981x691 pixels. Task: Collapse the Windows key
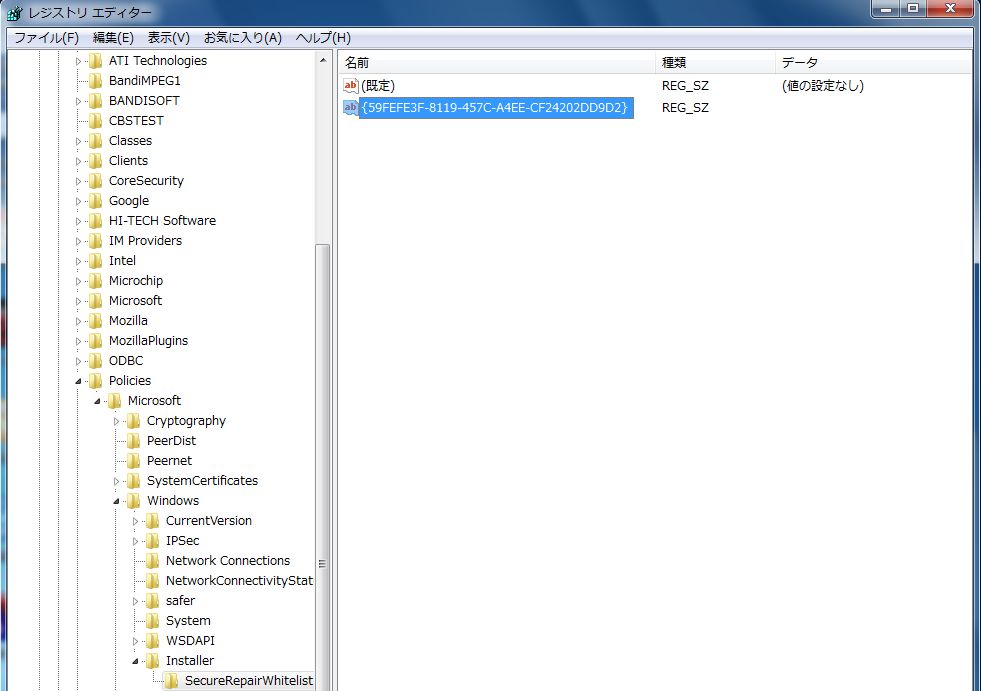coord(116,501)
